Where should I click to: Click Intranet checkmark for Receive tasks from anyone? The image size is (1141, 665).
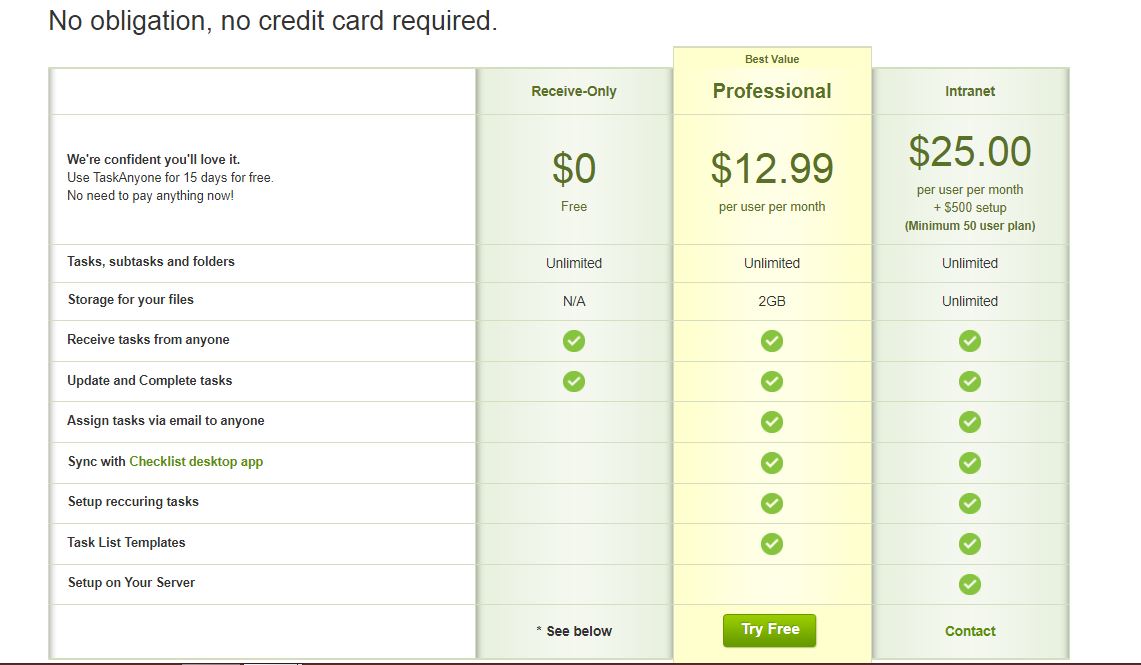970,341
